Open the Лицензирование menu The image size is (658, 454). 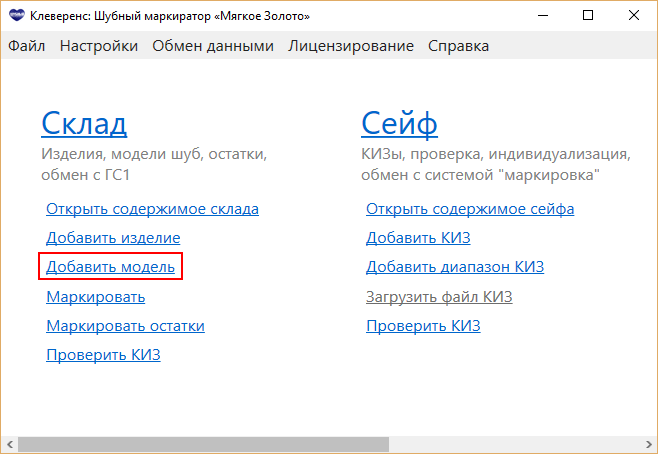(x=351, y=46)
